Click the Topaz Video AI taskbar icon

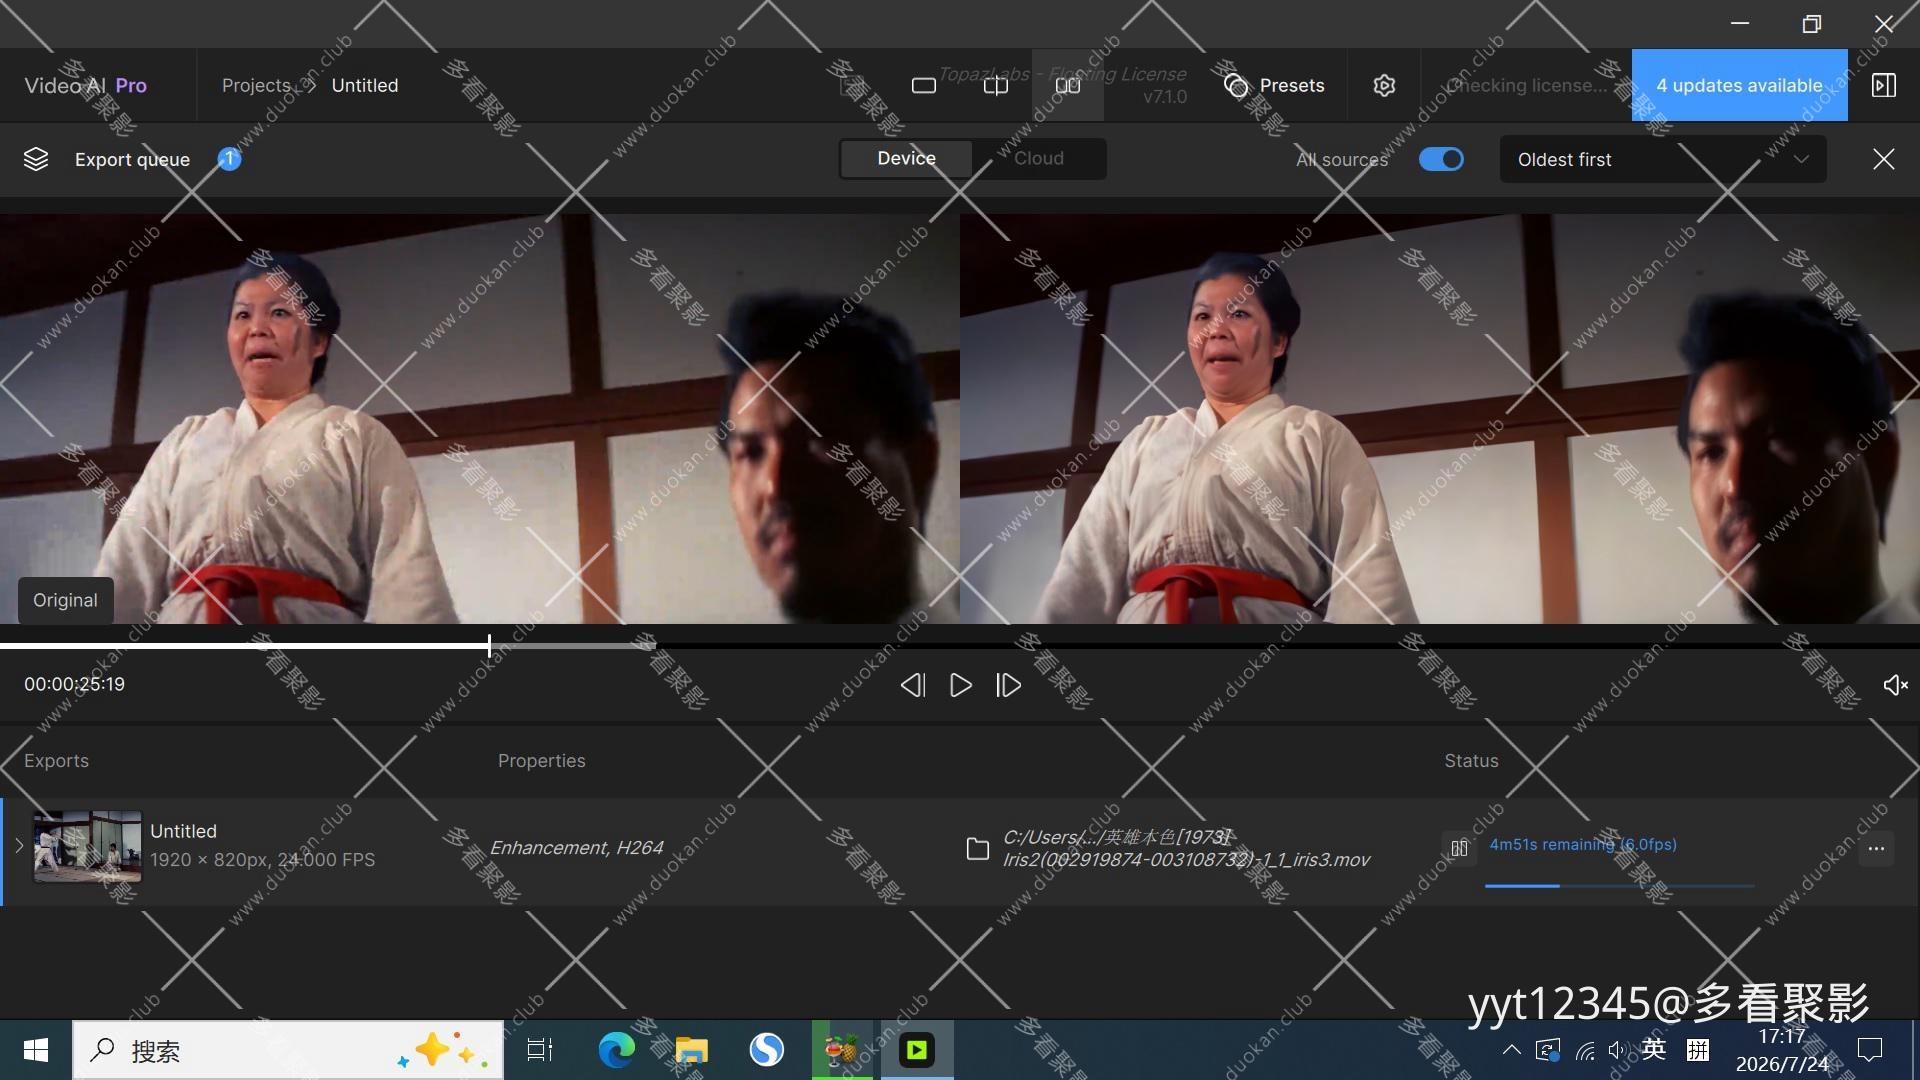[917, 1050]
